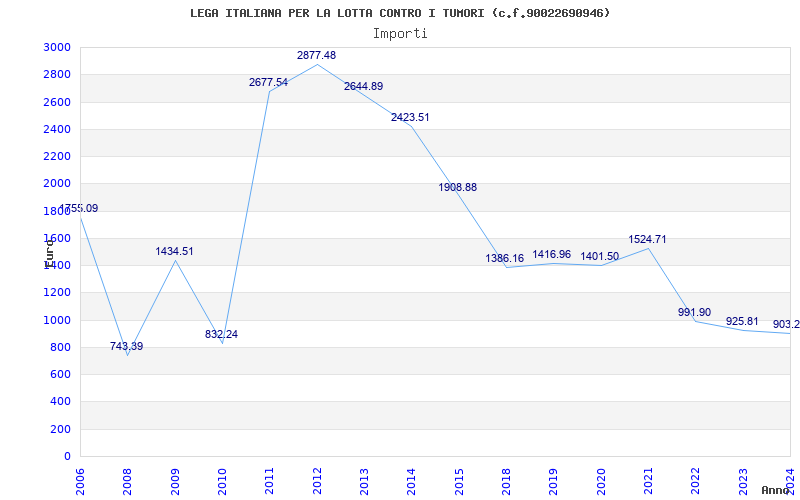Click x-axis year label 2011
Image resolution: width=800 pixels, height=500 pixels.
point(269,481)
